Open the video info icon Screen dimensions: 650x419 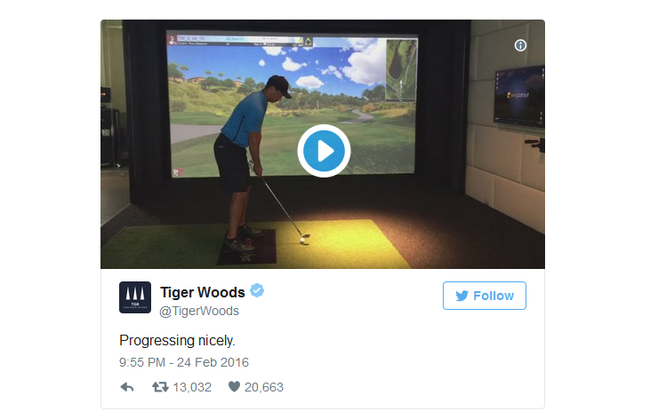(x=520, y=45)
